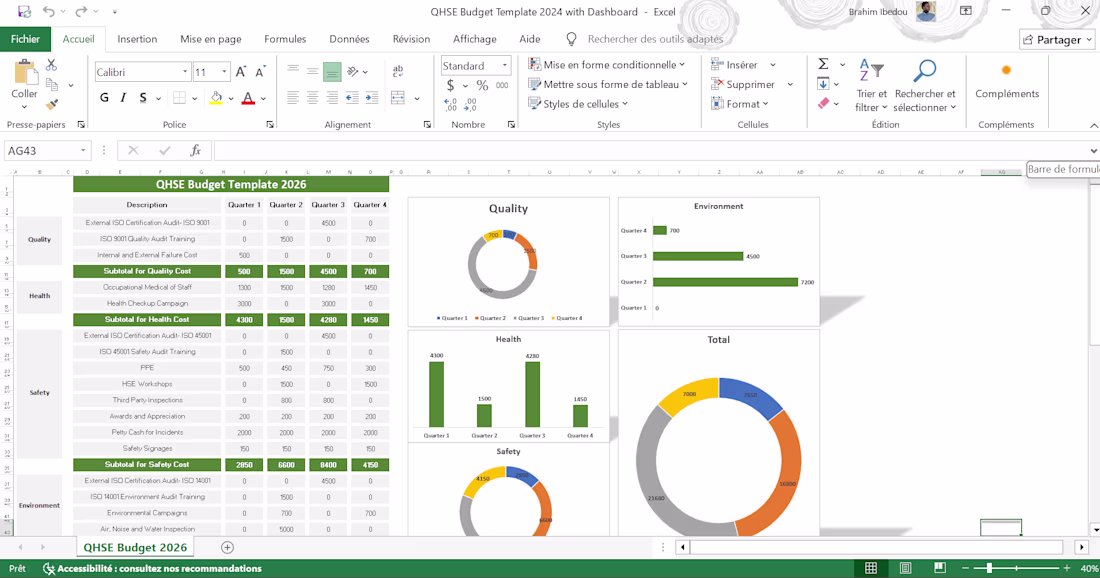Center text horizontally

click(x=313, y=98)
